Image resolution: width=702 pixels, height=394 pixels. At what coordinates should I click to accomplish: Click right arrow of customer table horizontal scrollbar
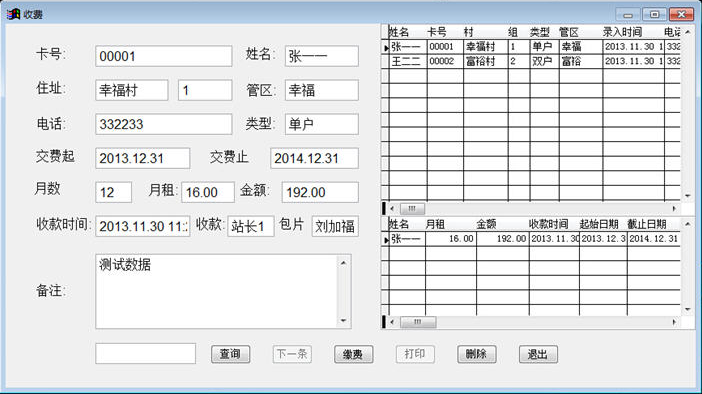click(x=674, y=209)
